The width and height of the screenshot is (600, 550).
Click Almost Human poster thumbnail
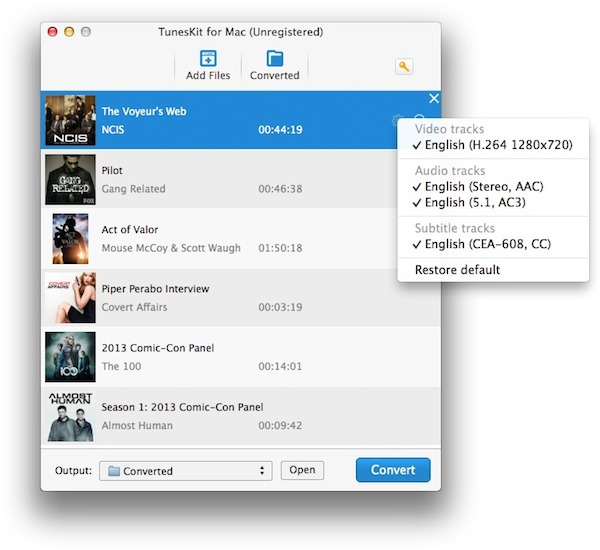point(70,416)
